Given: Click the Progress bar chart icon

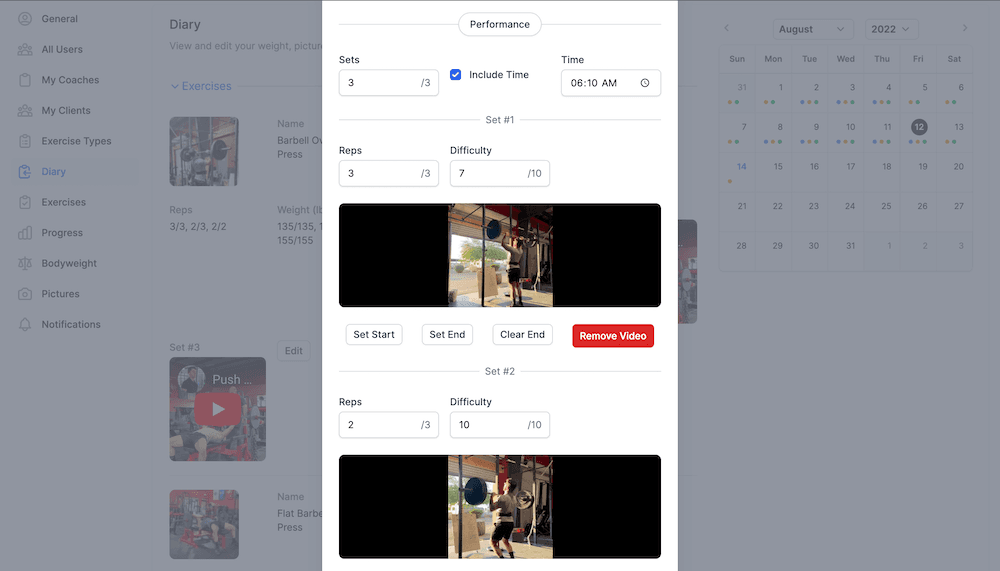Looking at the screenshot, I should [x=25, y=233].
